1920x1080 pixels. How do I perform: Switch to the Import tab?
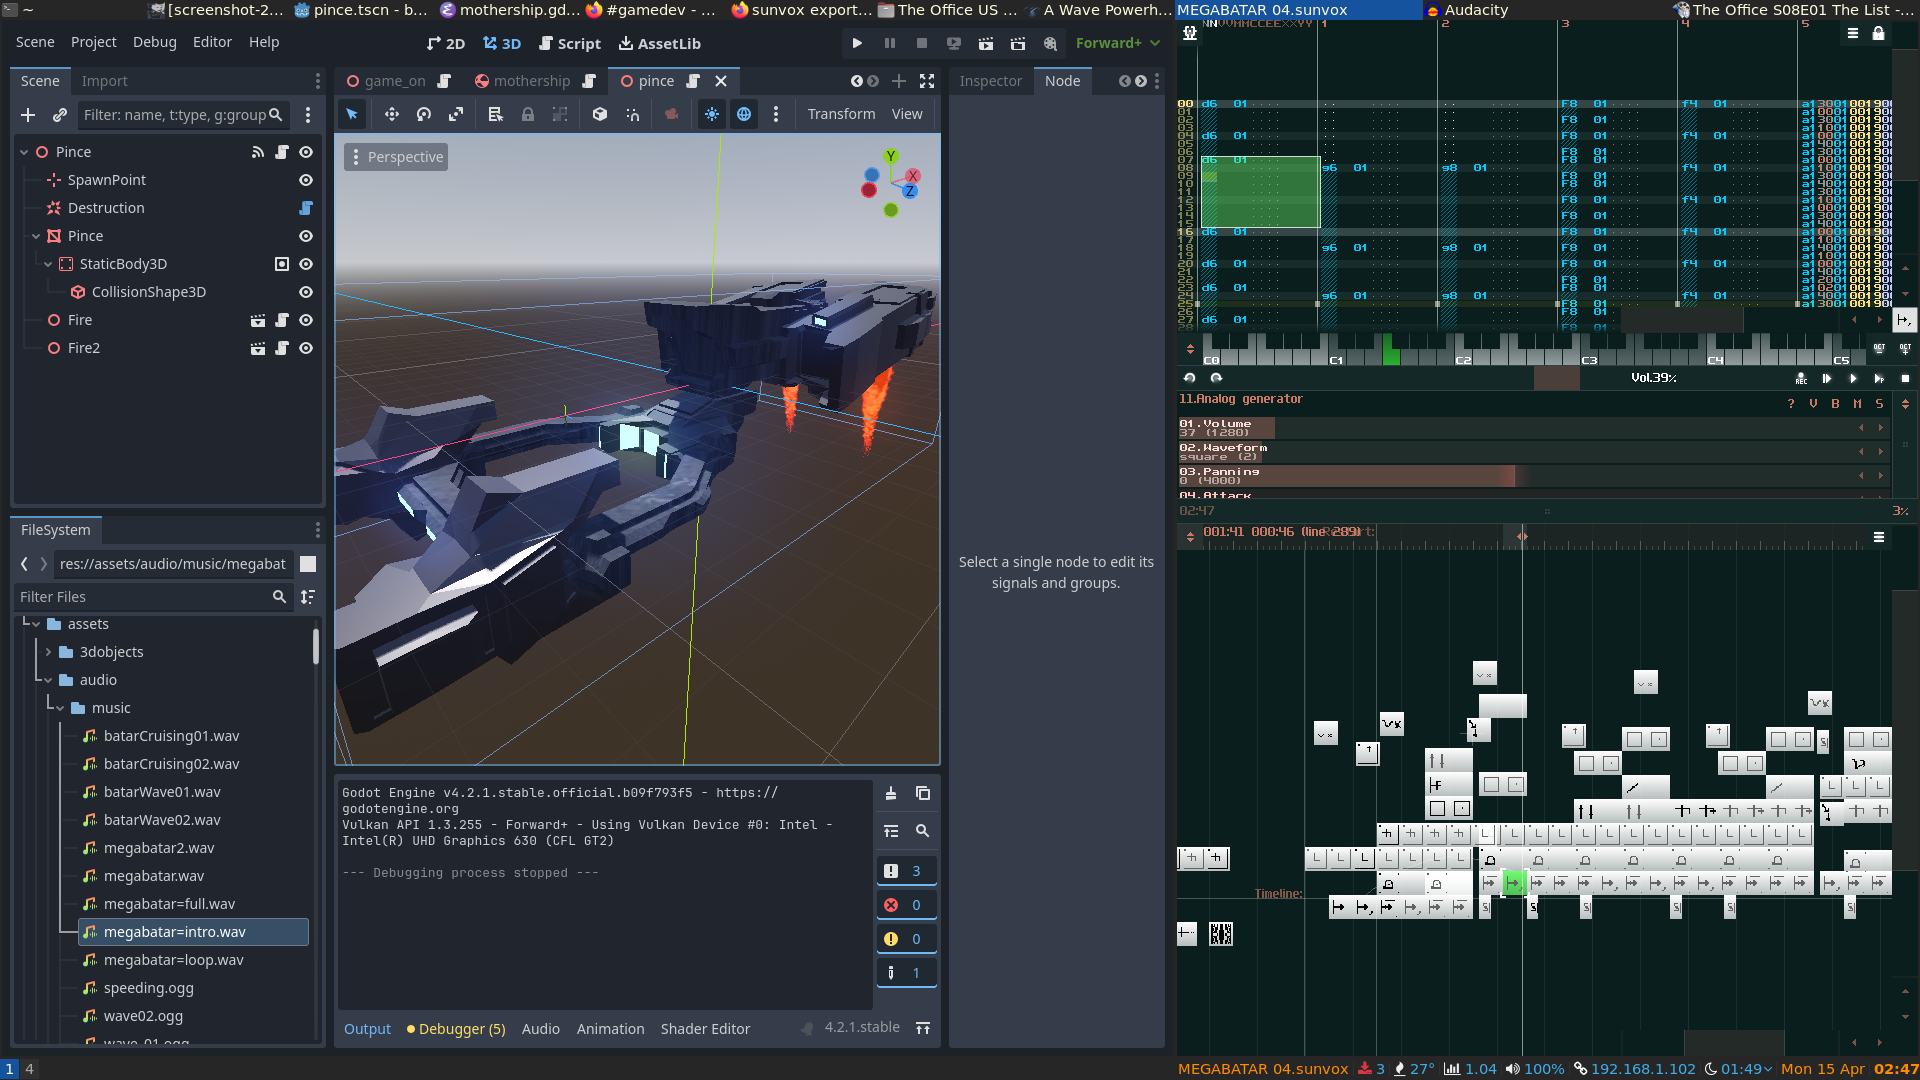click(105, 81)
